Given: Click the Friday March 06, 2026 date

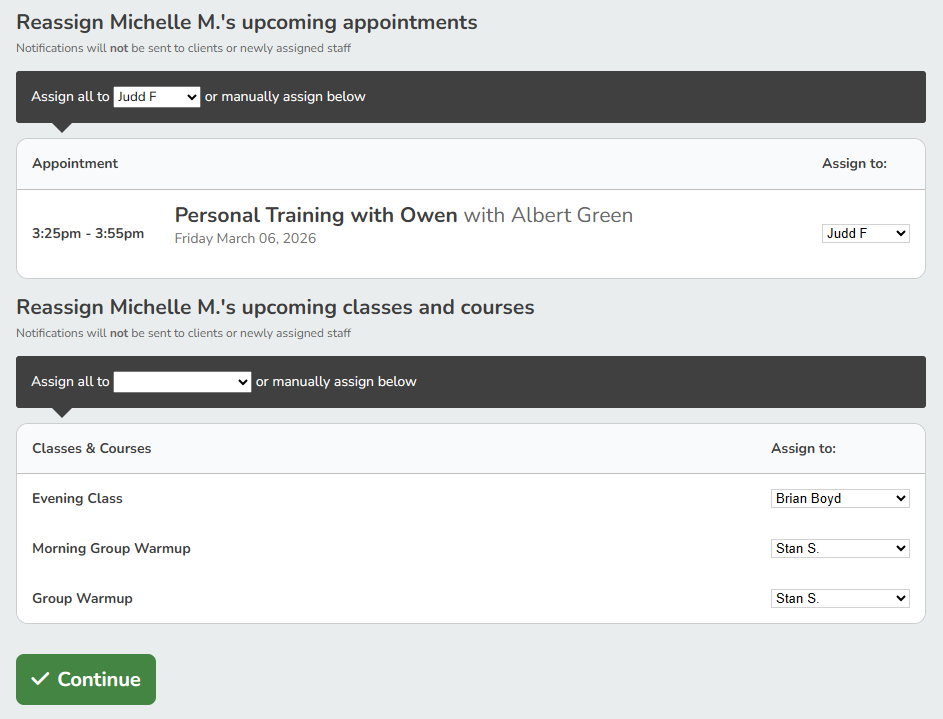Looking at the screenshot, I should coord(245,239).
